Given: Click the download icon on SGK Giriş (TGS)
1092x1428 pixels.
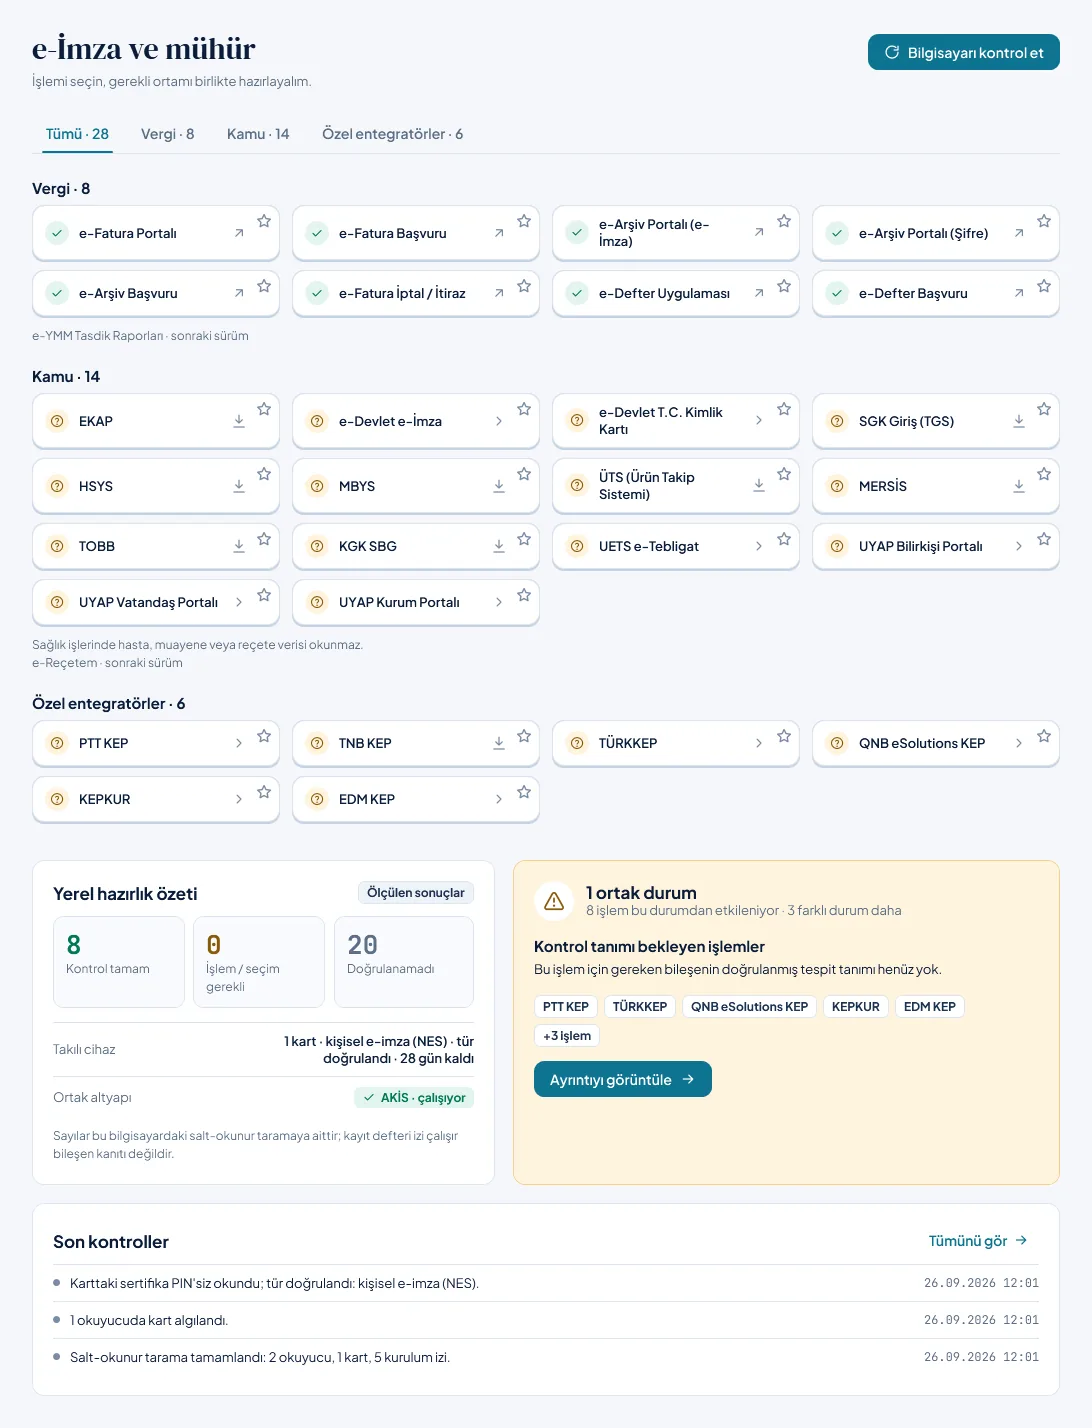Looking at the screenshot, I should (x=1019, y=421).
